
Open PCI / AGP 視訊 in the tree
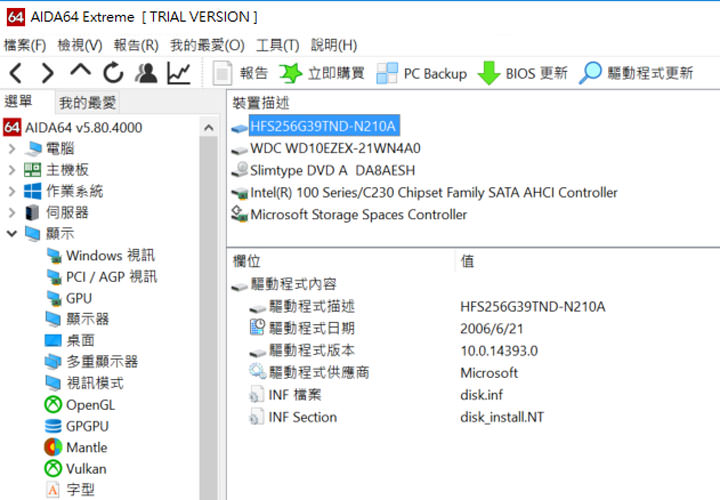coord(112,277)
